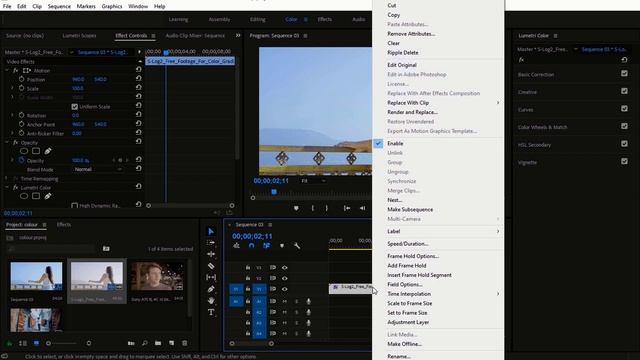Switch to Lumetri Scopes tab
This screenshot has height=360, width=640.
pos(79,36)
